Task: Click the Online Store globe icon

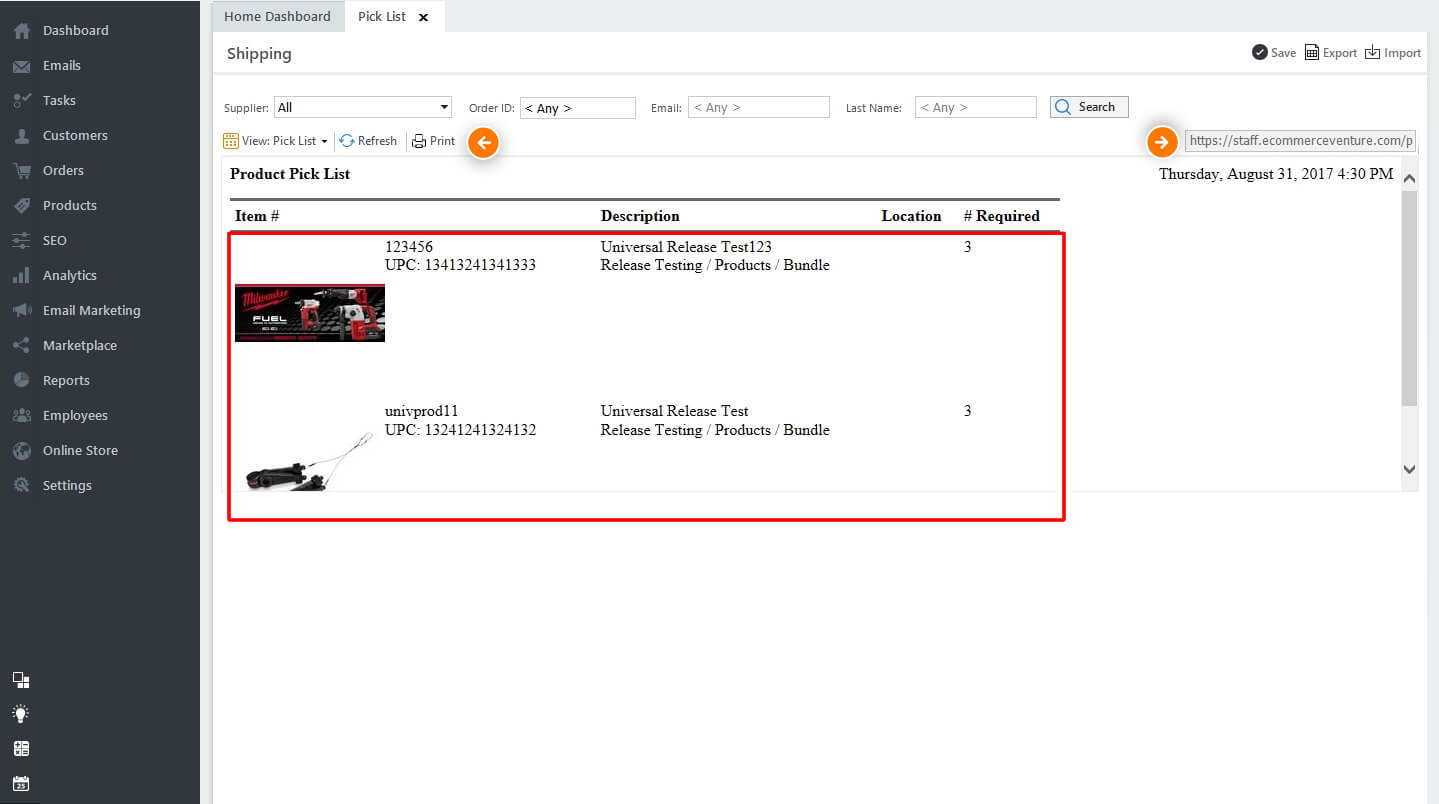Action: coord(21,451)
